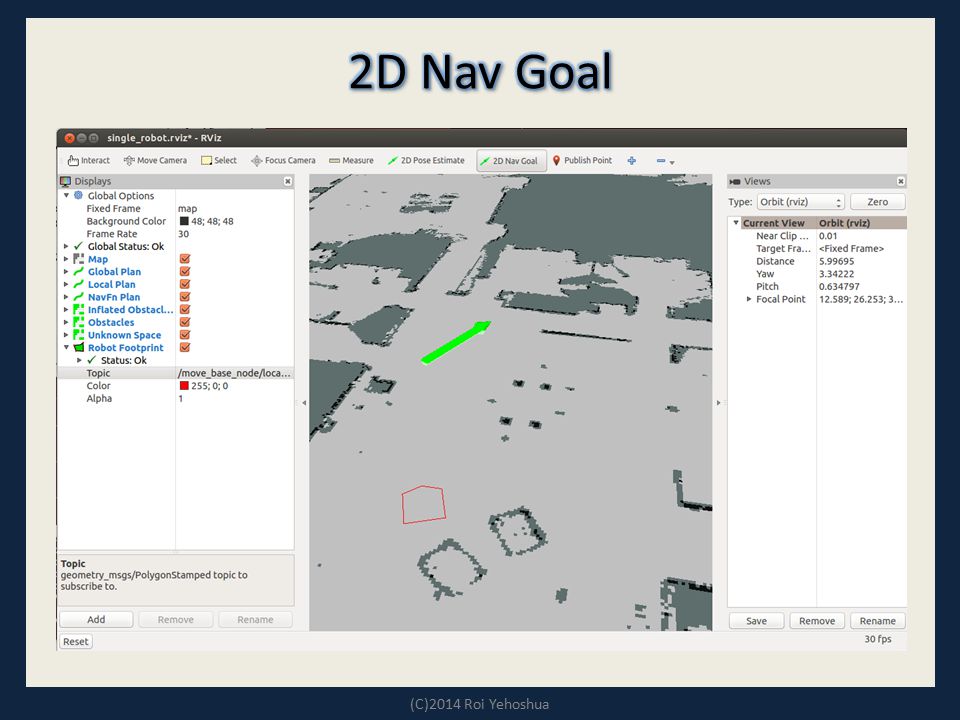The height and width of the screenshot is (720, 960).
Task: Toggle the Obstacles checkbox
Action: pos(185,322)
